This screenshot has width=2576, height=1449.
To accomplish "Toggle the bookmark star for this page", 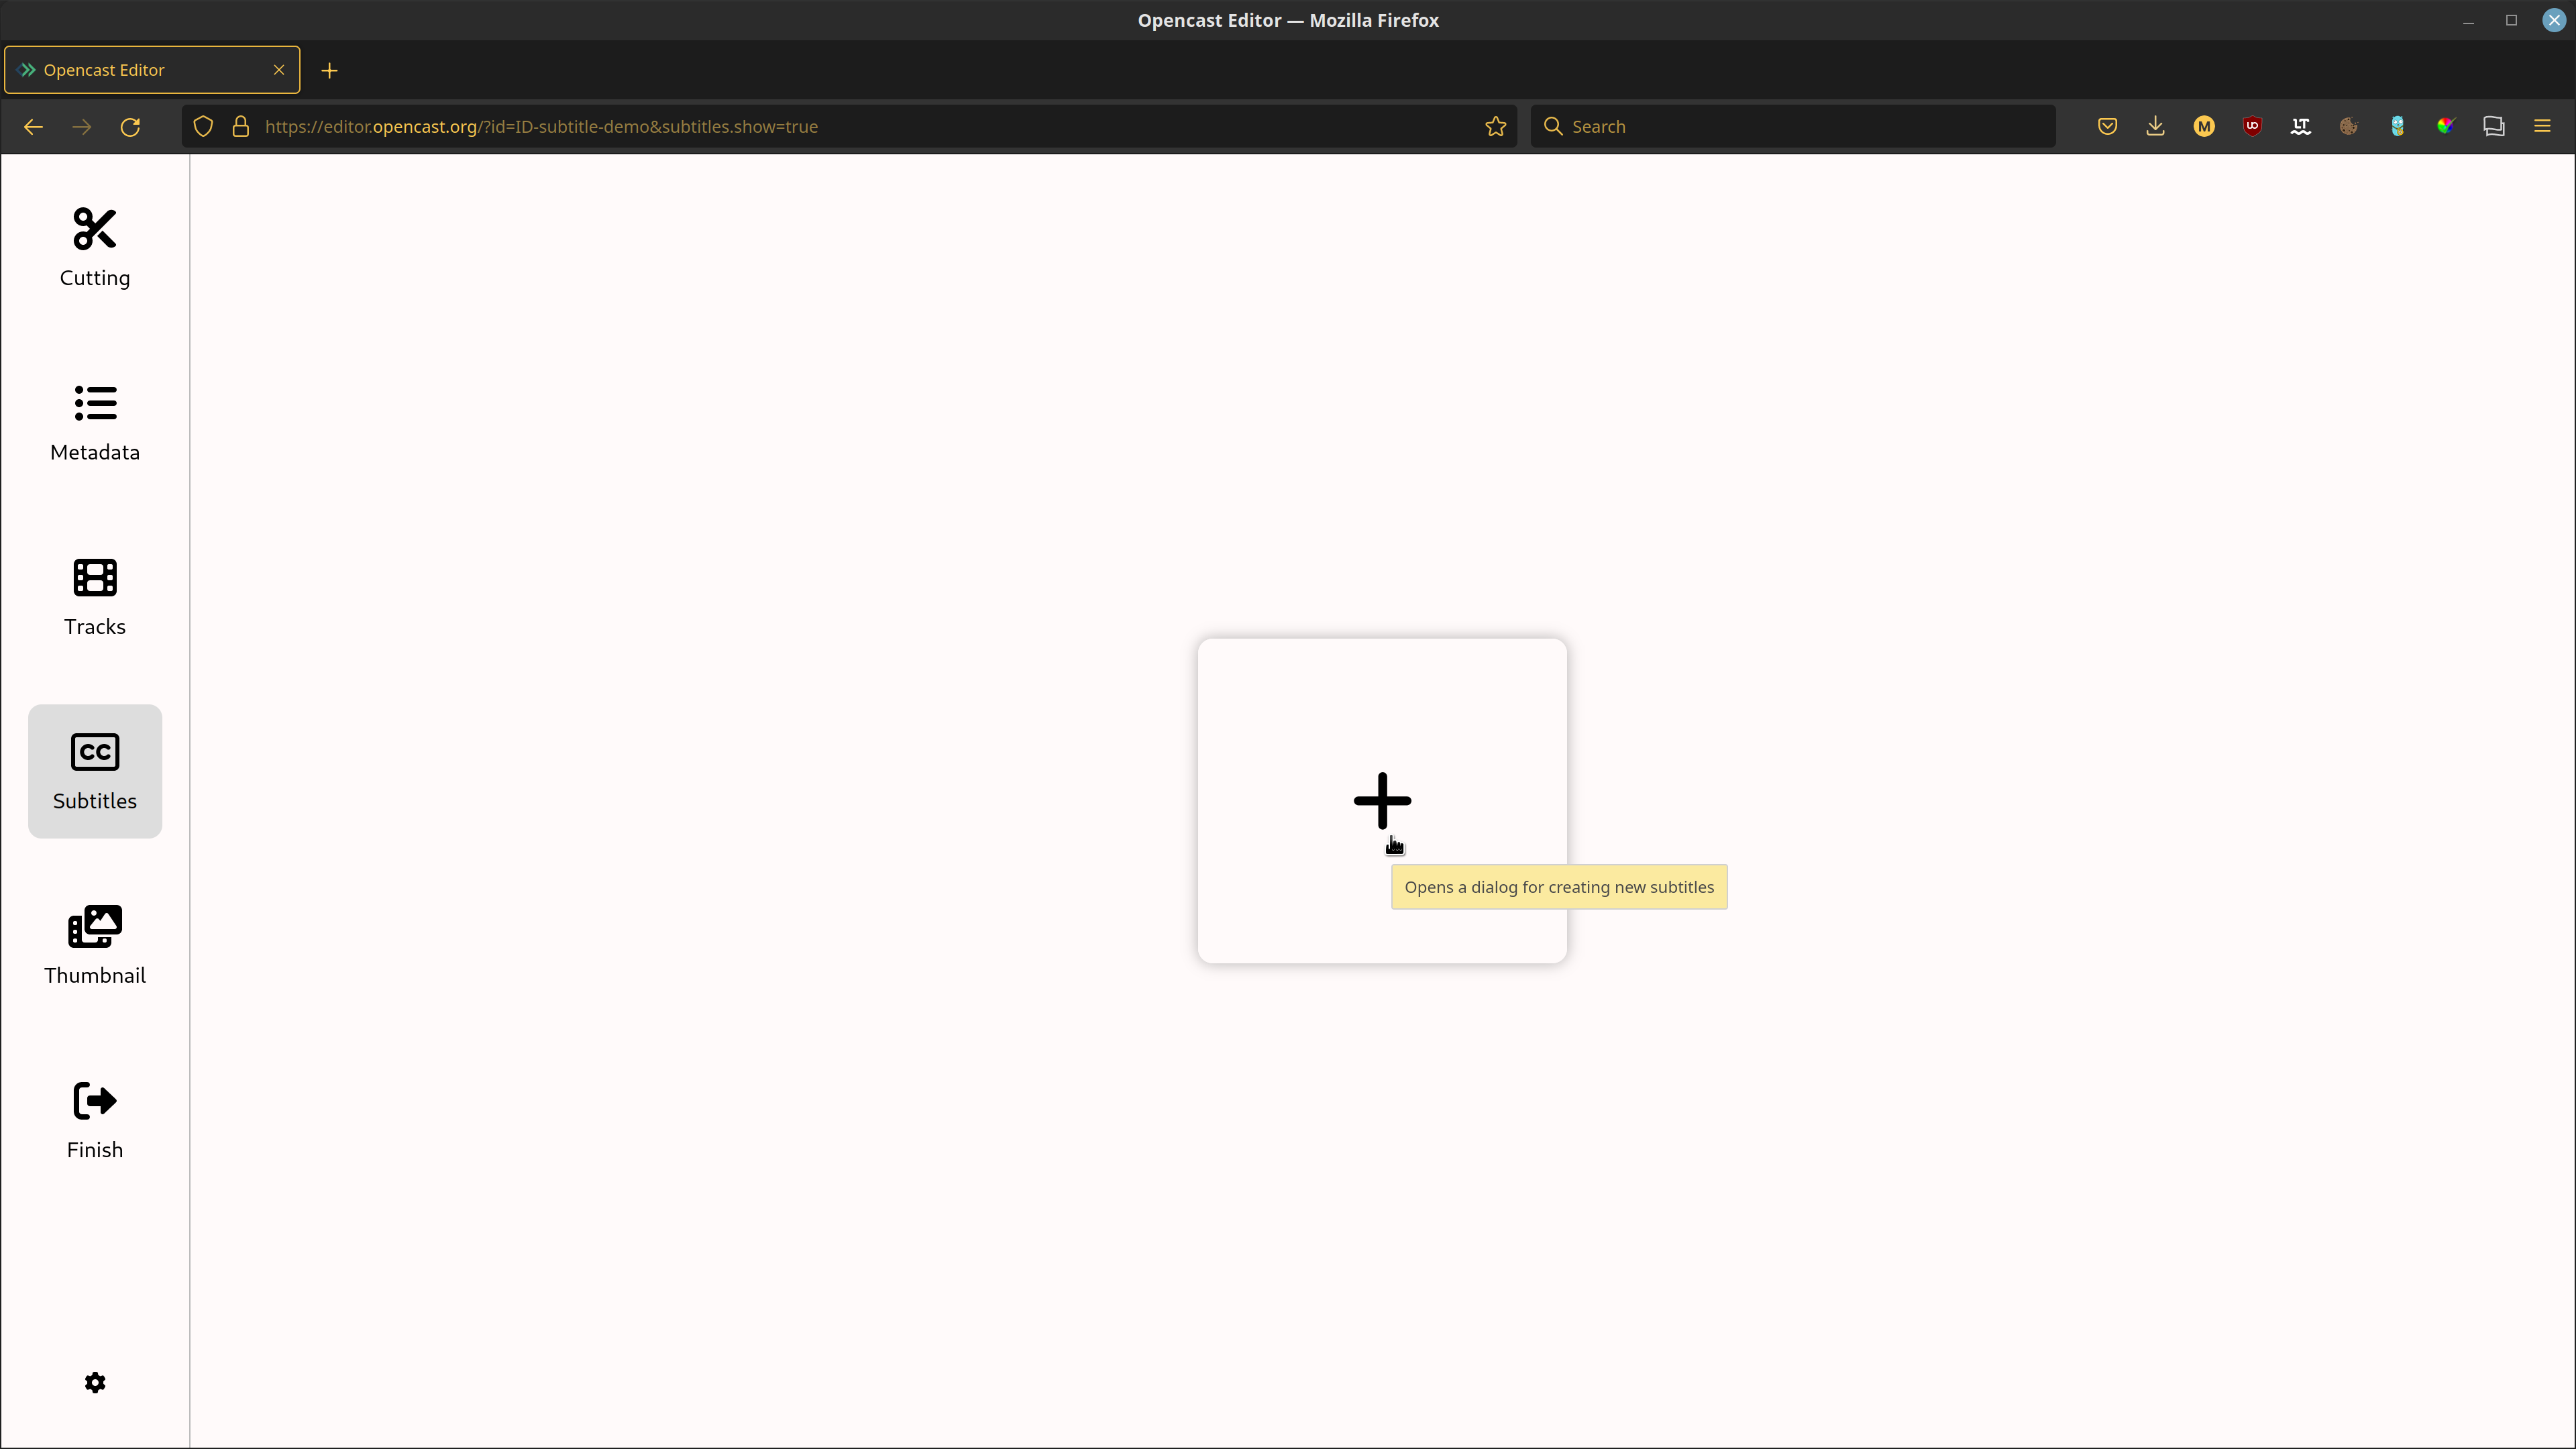I will click(1495, 126).
